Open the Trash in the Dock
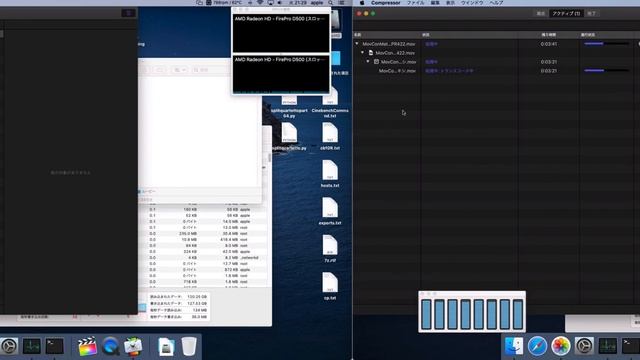The height and width of the screenshot is (360, 640). pos(189,346)
